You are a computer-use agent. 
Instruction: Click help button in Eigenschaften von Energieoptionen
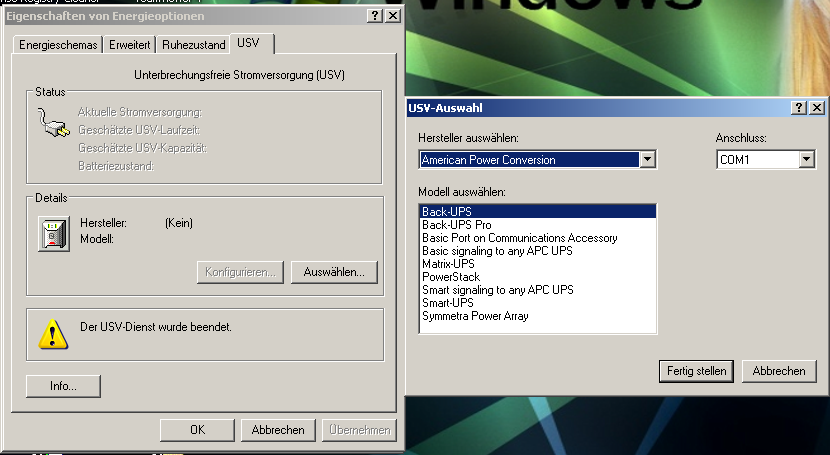coord(375,16)
